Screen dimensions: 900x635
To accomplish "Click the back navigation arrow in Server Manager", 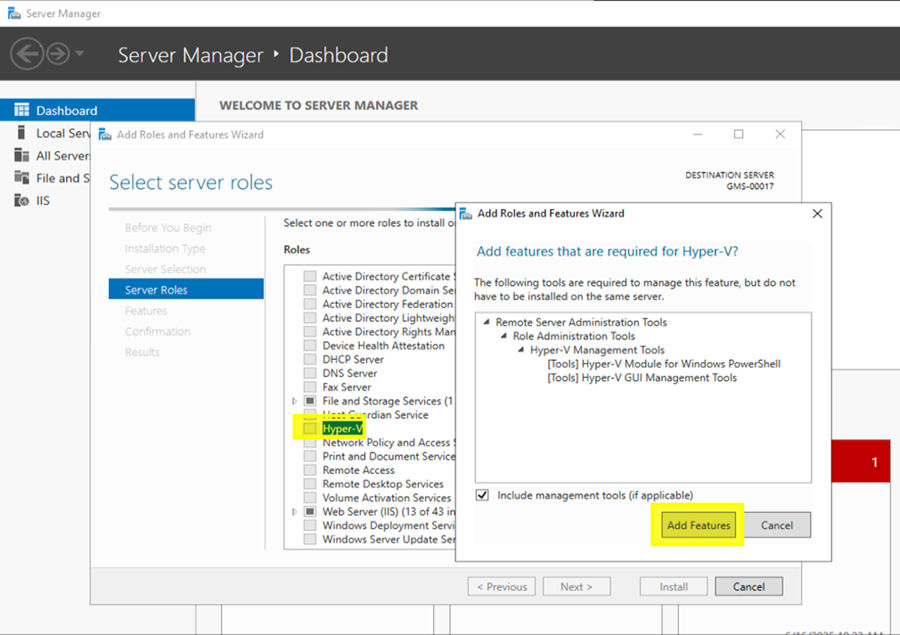I will [x=28, y=54].
